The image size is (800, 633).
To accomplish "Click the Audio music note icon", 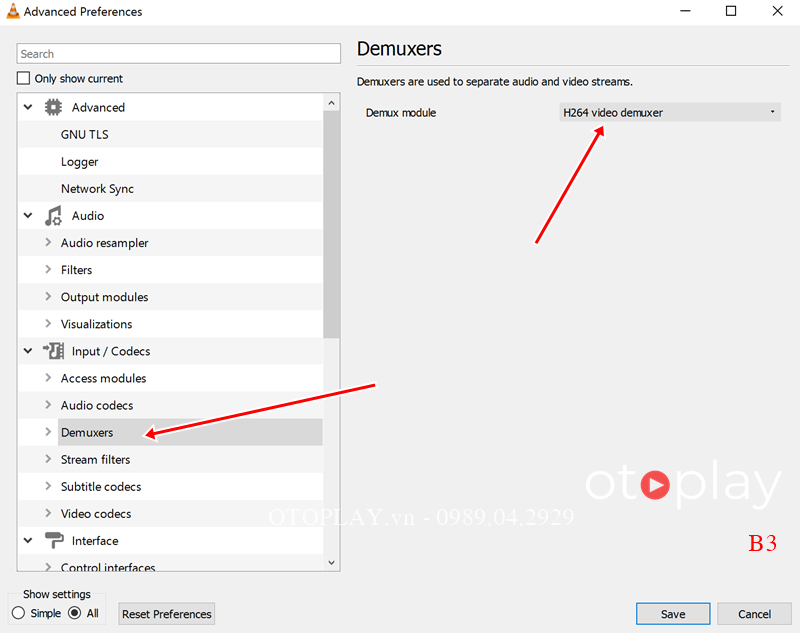I will (x=53, y=216).
